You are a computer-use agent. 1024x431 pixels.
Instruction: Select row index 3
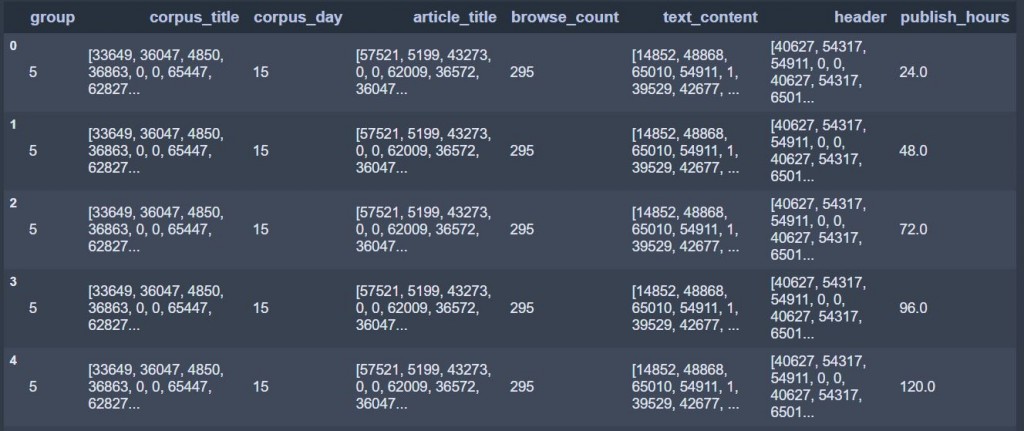coord(13,282)
